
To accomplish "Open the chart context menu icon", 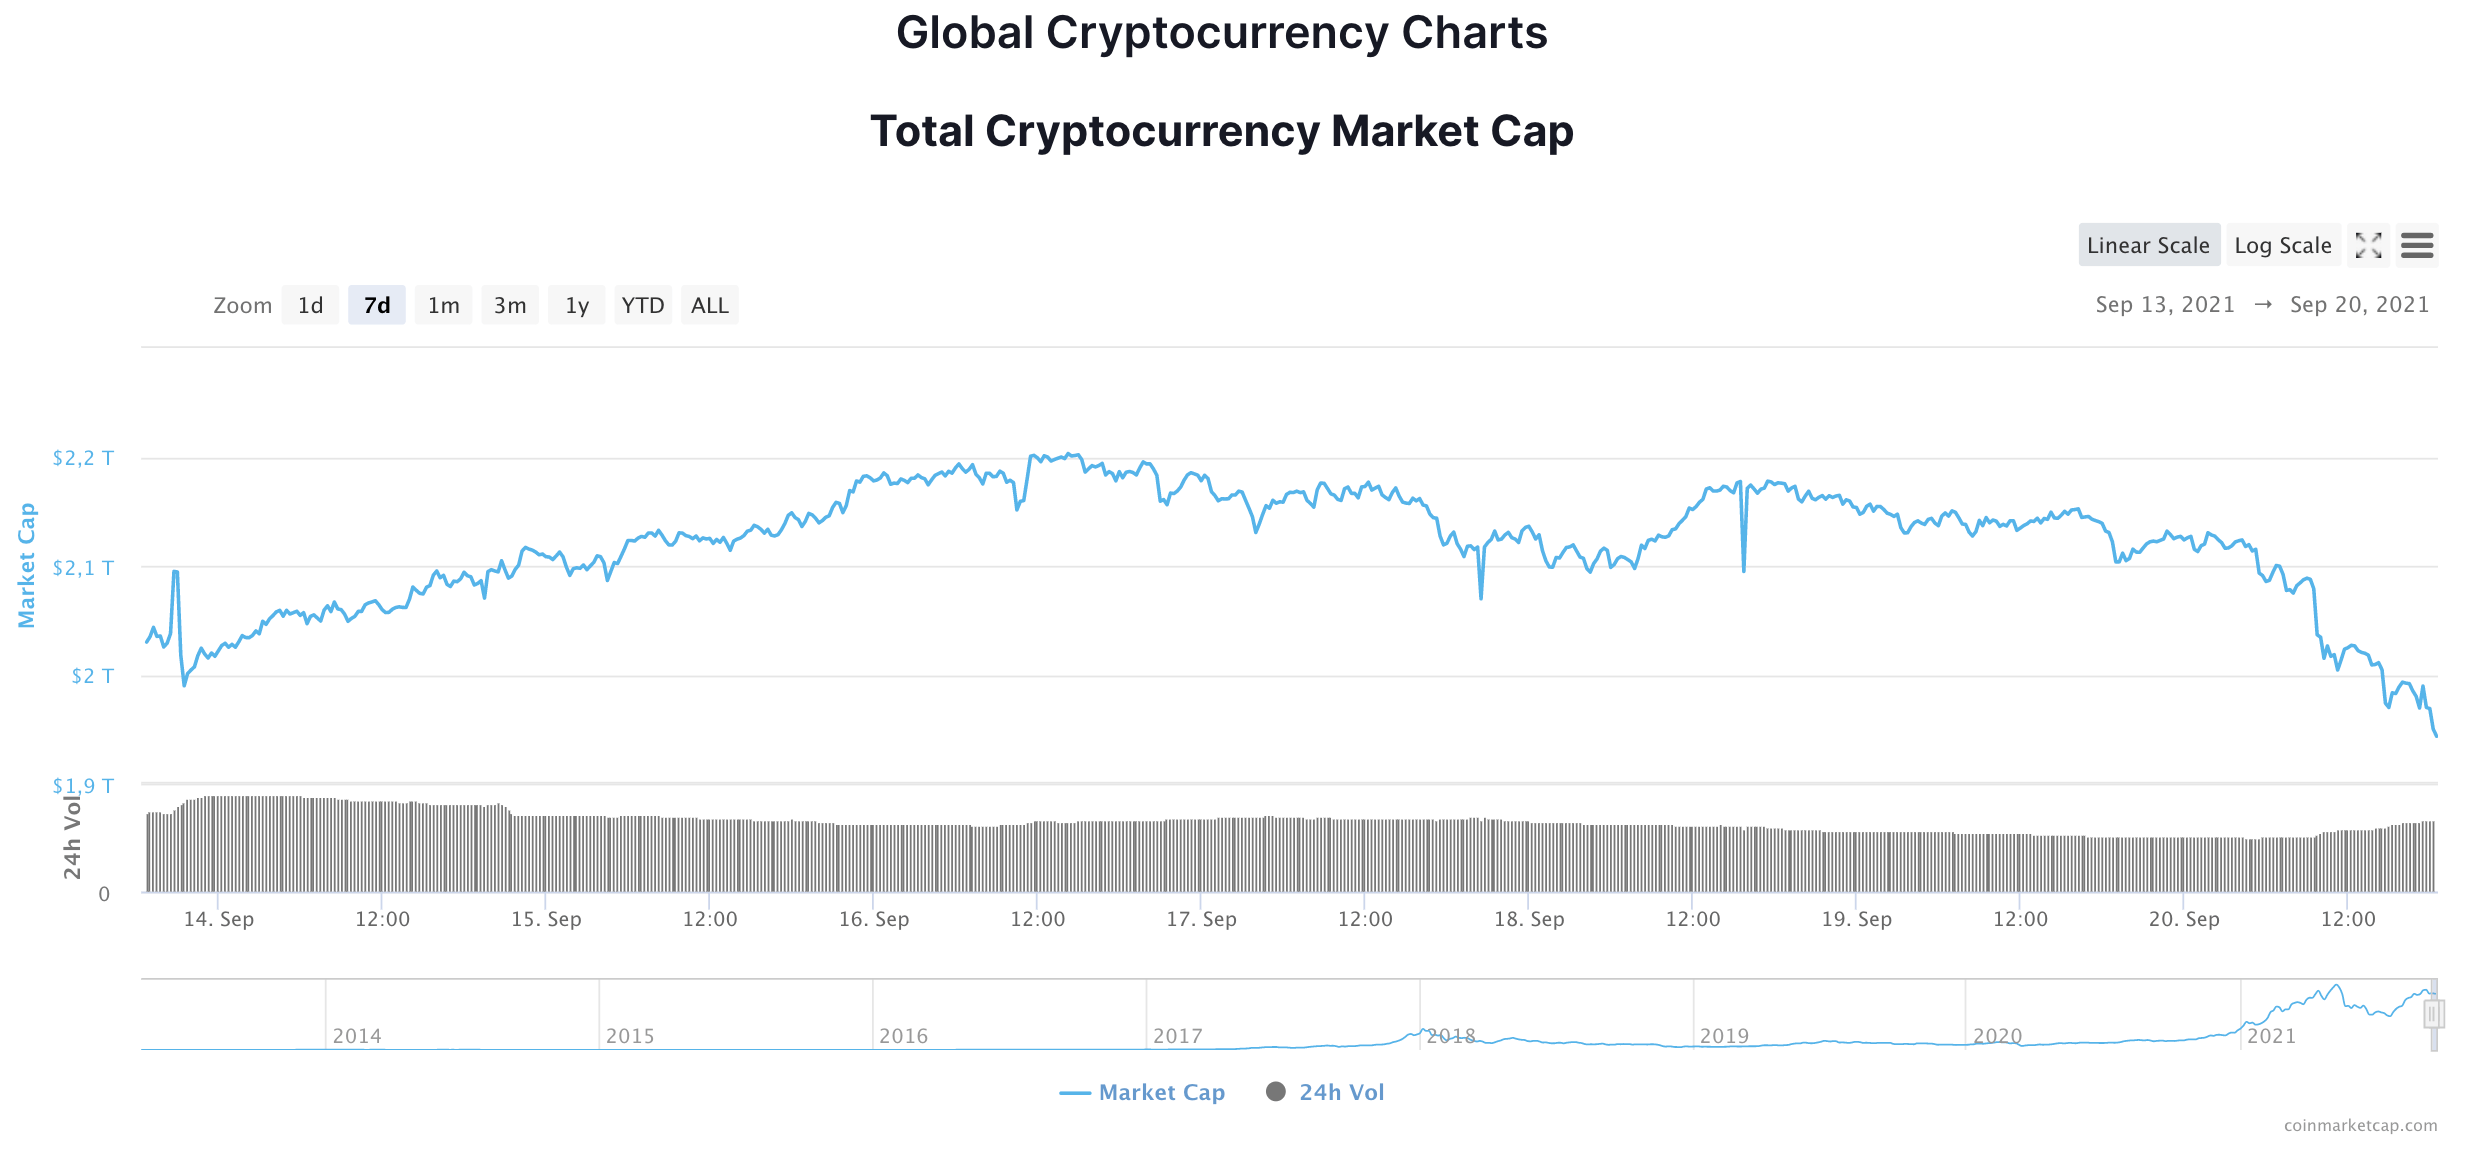I will pyautogui.click(x=2418, y=245).
